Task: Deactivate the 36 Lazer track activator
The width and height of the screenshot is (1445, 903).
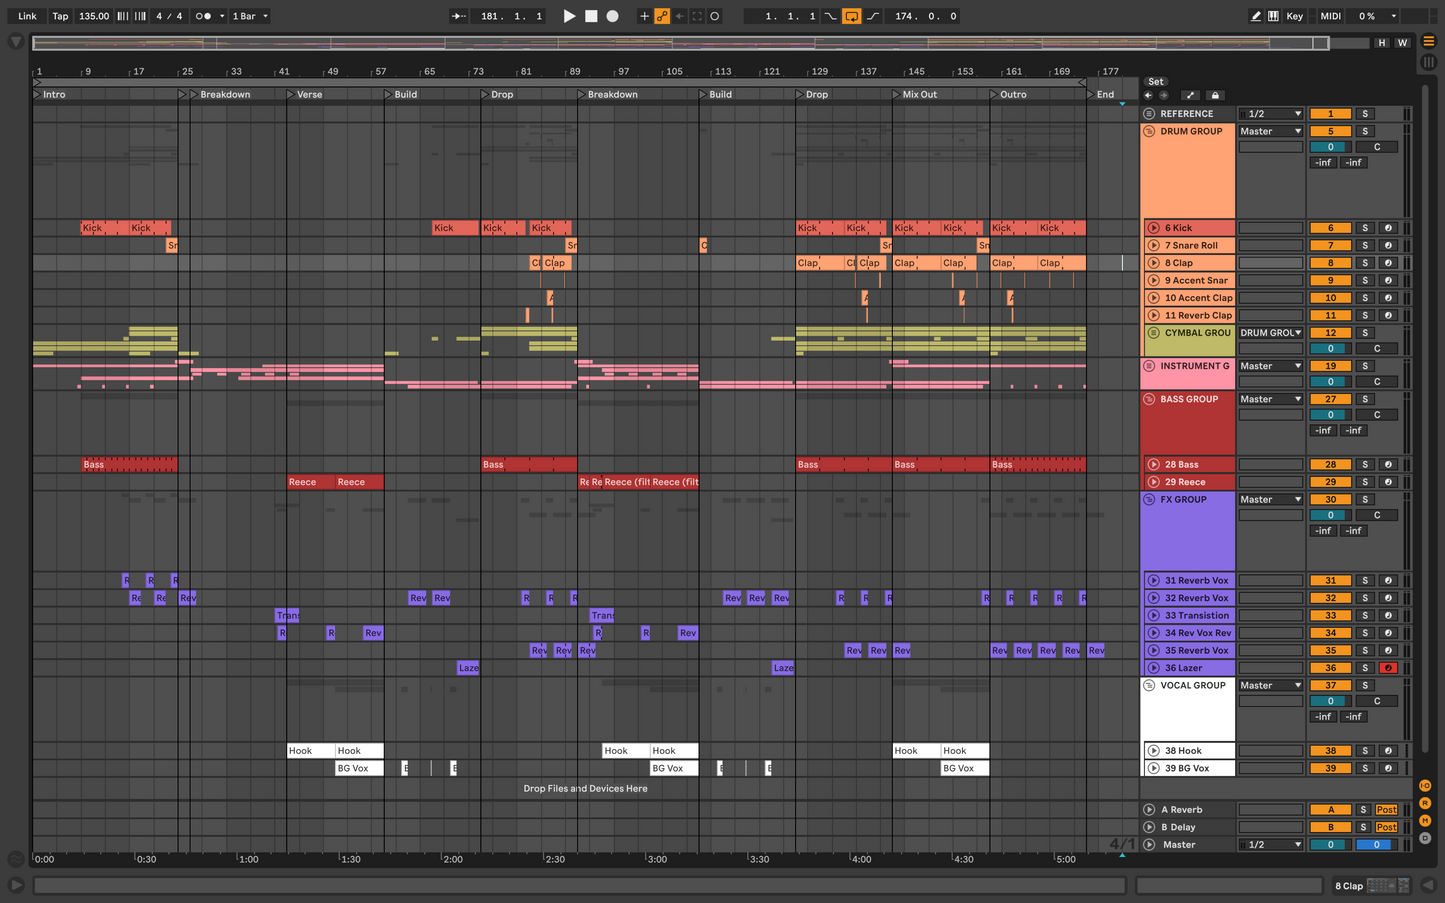Action: 1330,668
